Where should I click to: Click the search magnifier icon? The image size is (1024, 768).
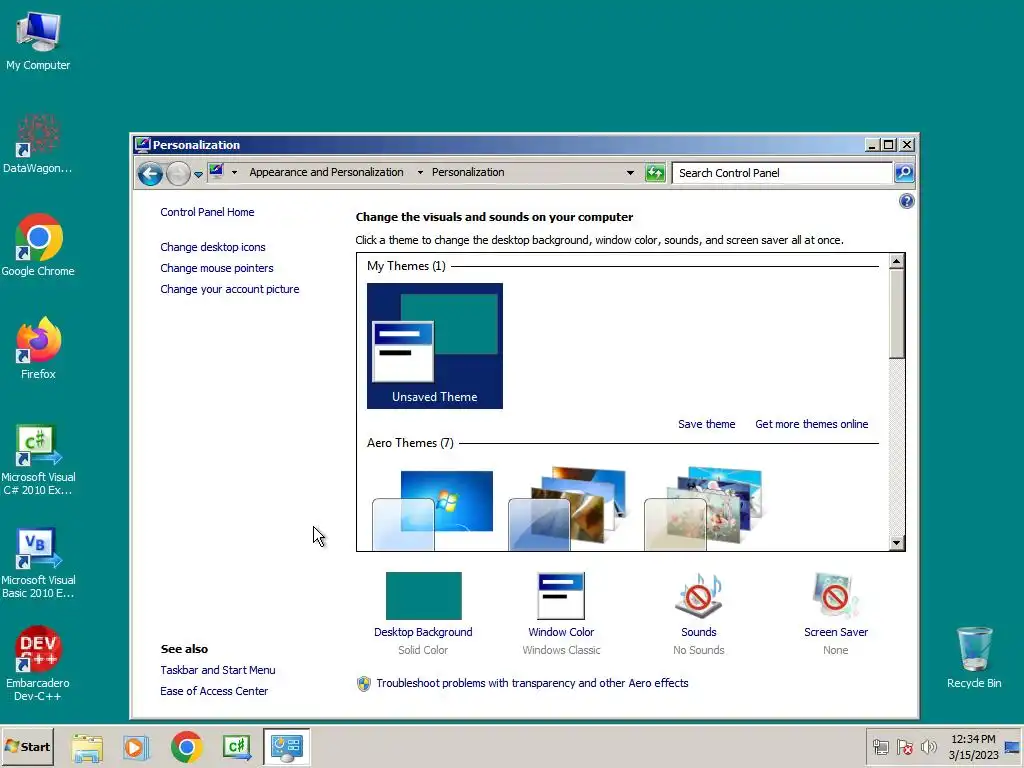(x=904, y=172)
